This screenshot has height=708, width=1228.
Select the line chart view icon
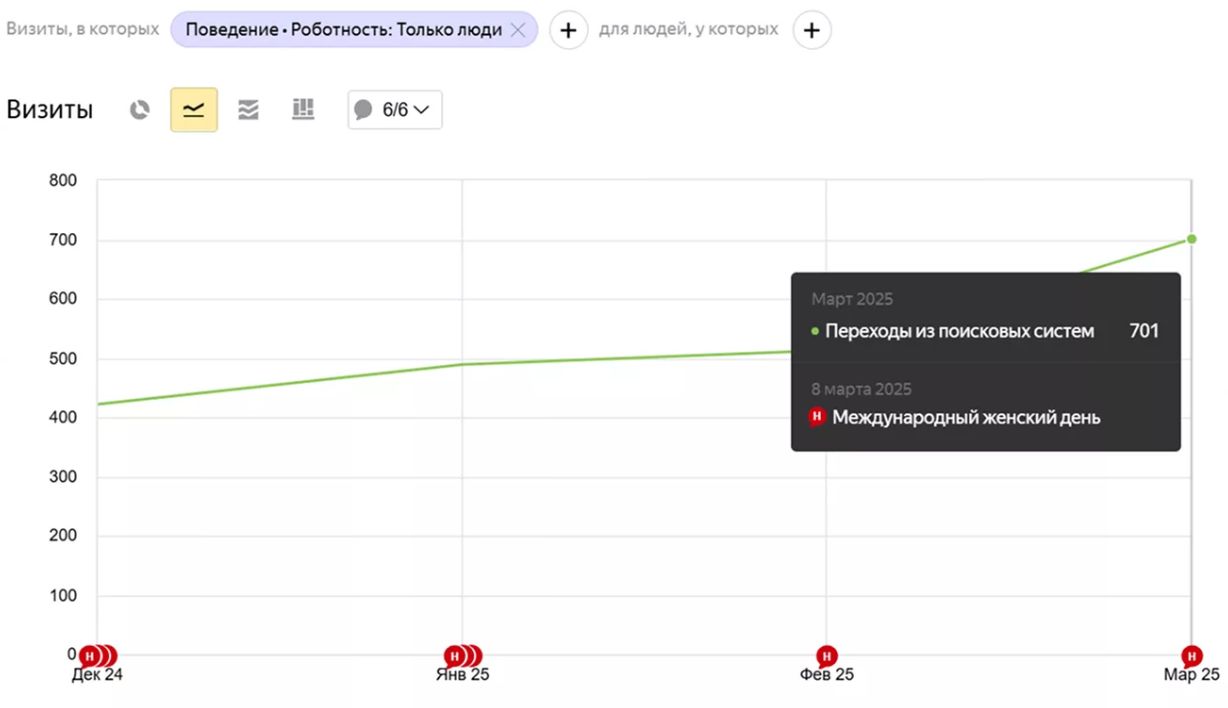coord(194,110)
